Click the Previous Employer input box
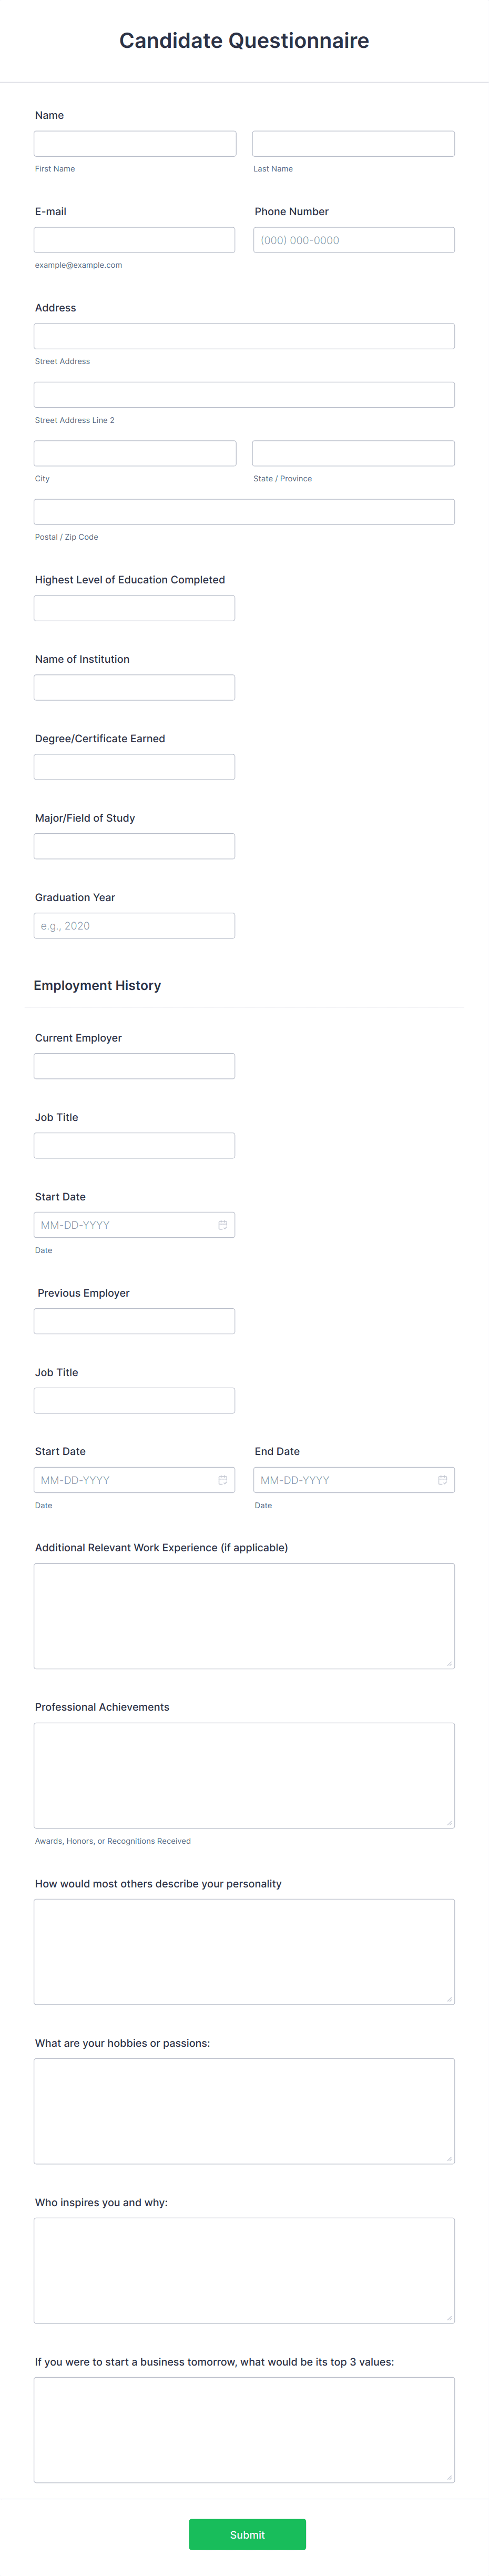The height and width of the screenshot is (2576, 489). tap(135, 1321)
